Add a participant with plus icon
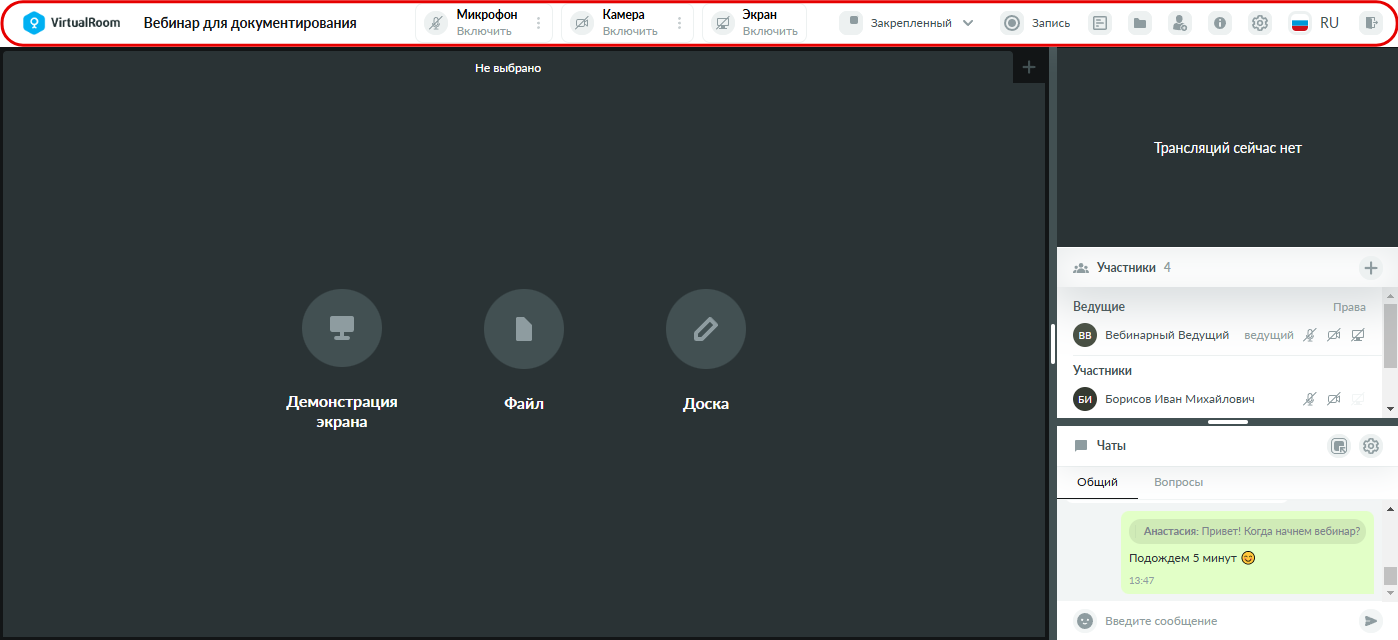This screenshot has height=640, width=1398. [1371, 268]
